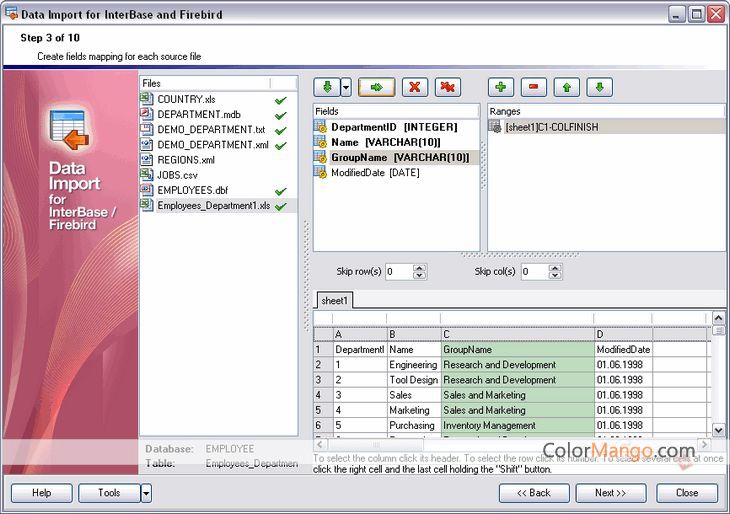Image resolution: width=730 pixels, height=514 pixels.
Task: Select the DEPARTMENT.mdb file icon
Action: pyautogui.click(x=147, y=114)
